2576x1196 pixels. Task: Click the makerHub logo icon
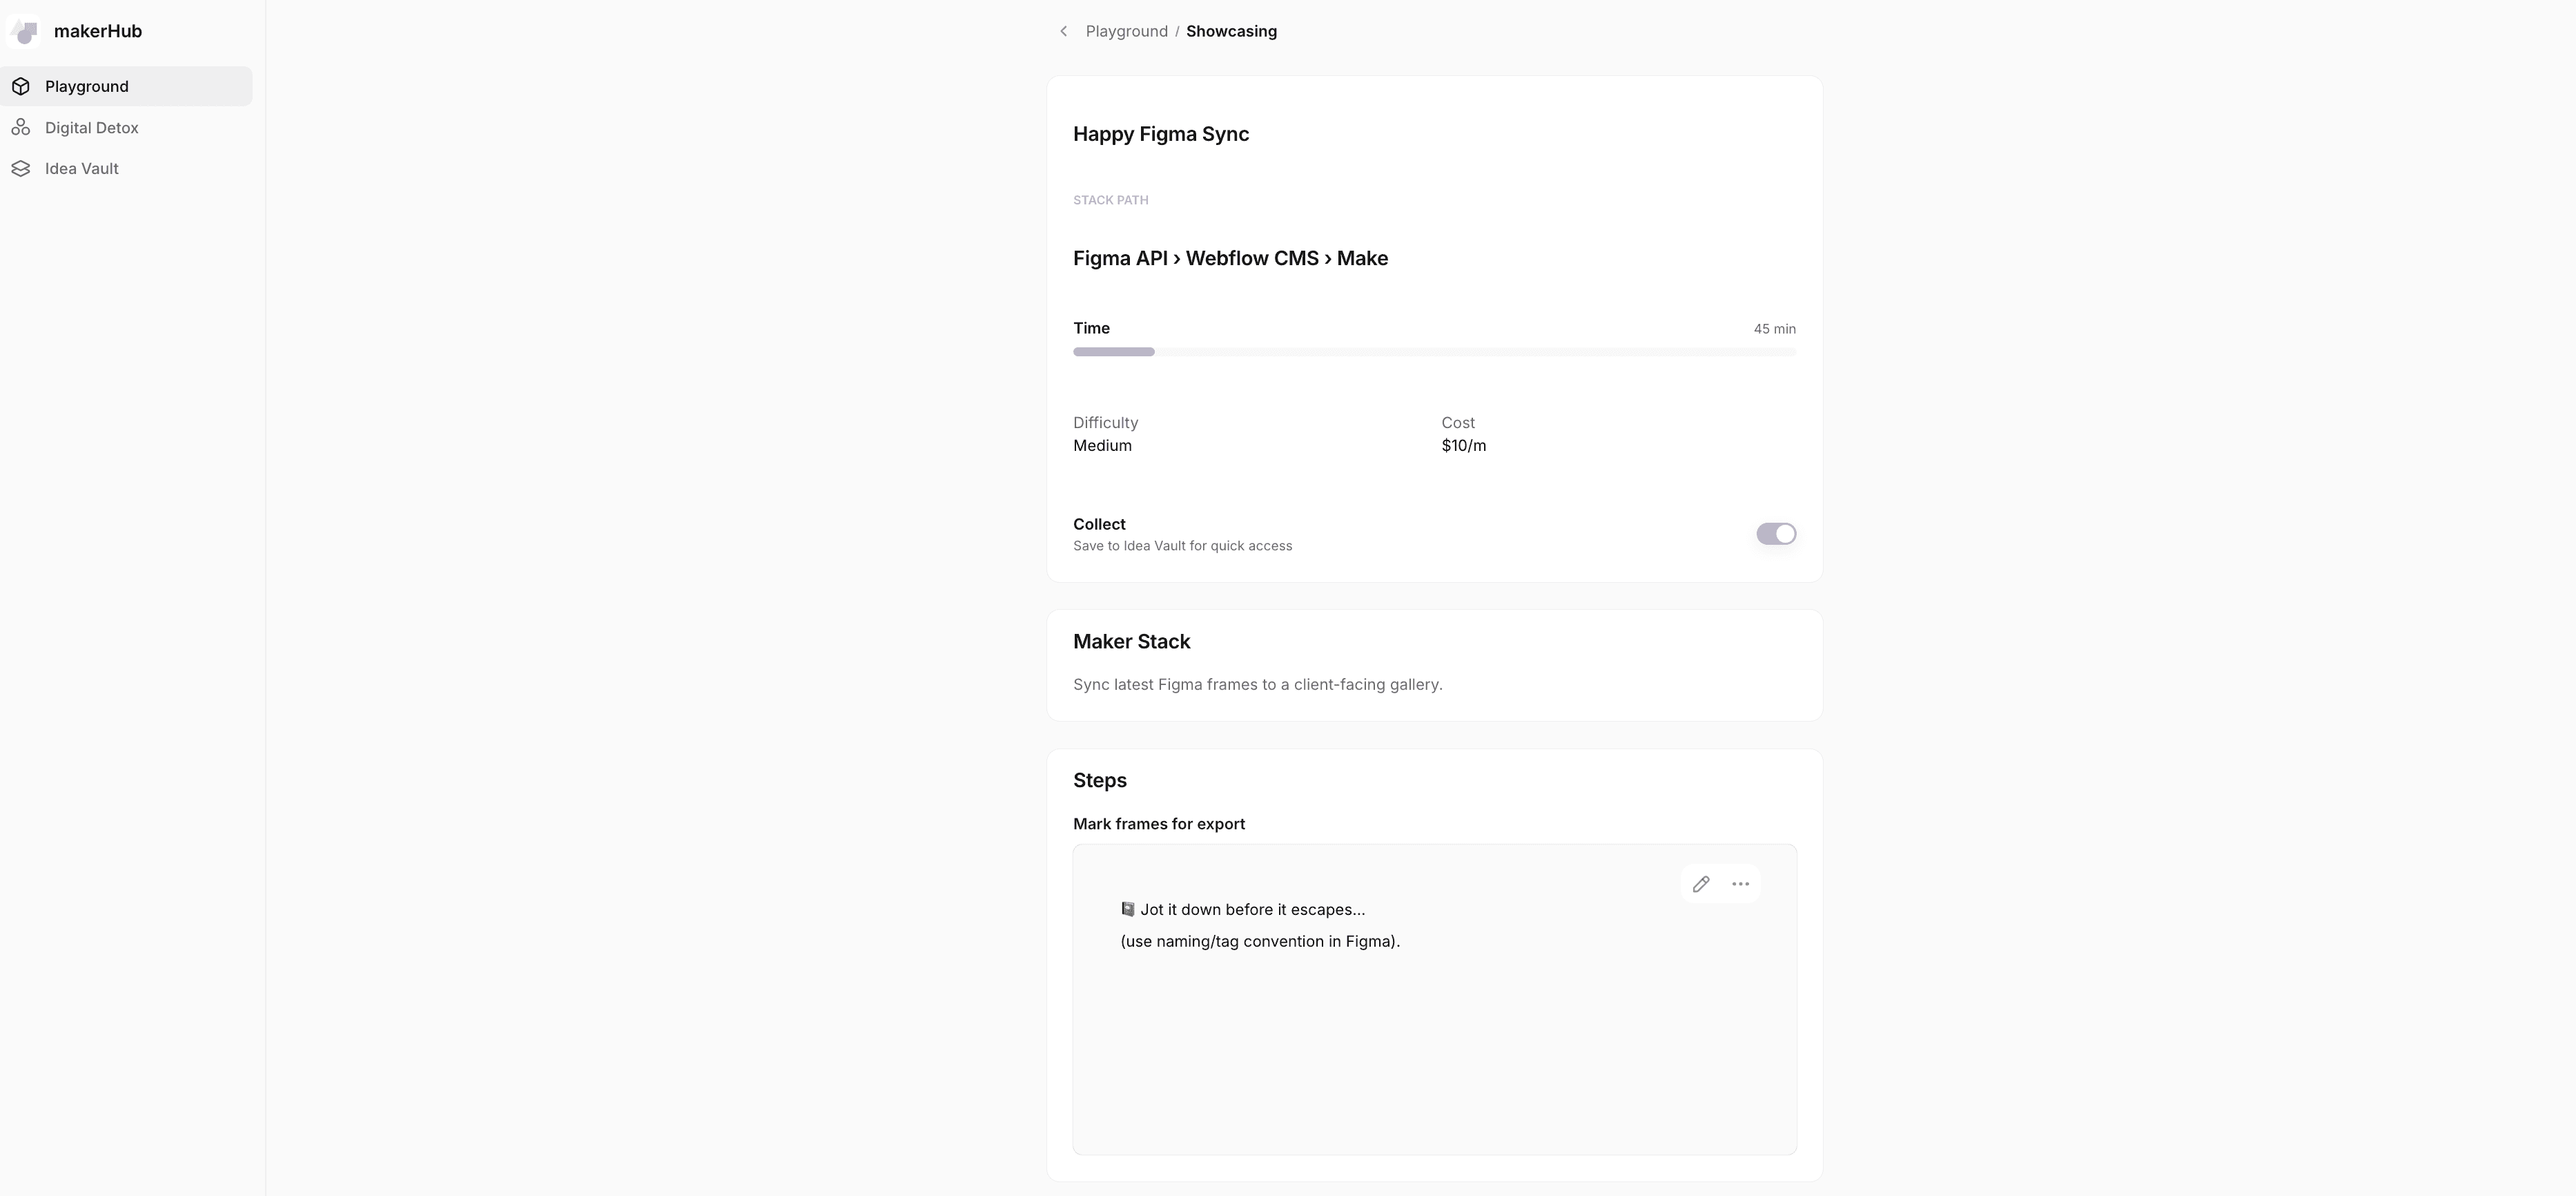point(24,32)
